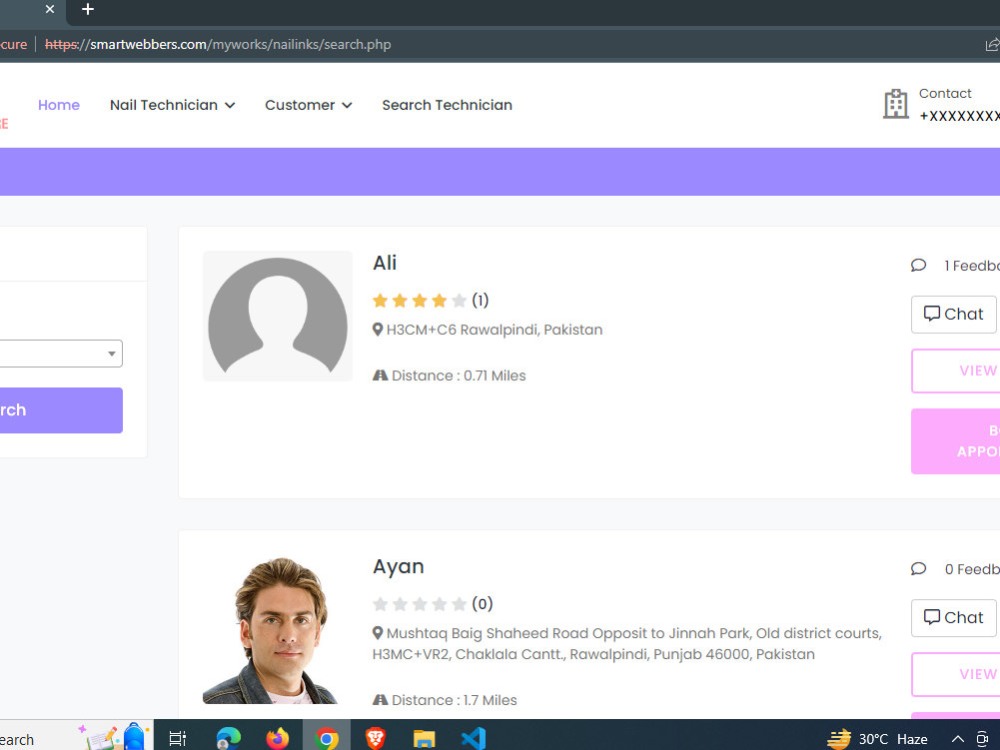Open File Explorer from the taskbar
The width and height of the screenshot is (1000, 750).
click(x=424, y=739)
